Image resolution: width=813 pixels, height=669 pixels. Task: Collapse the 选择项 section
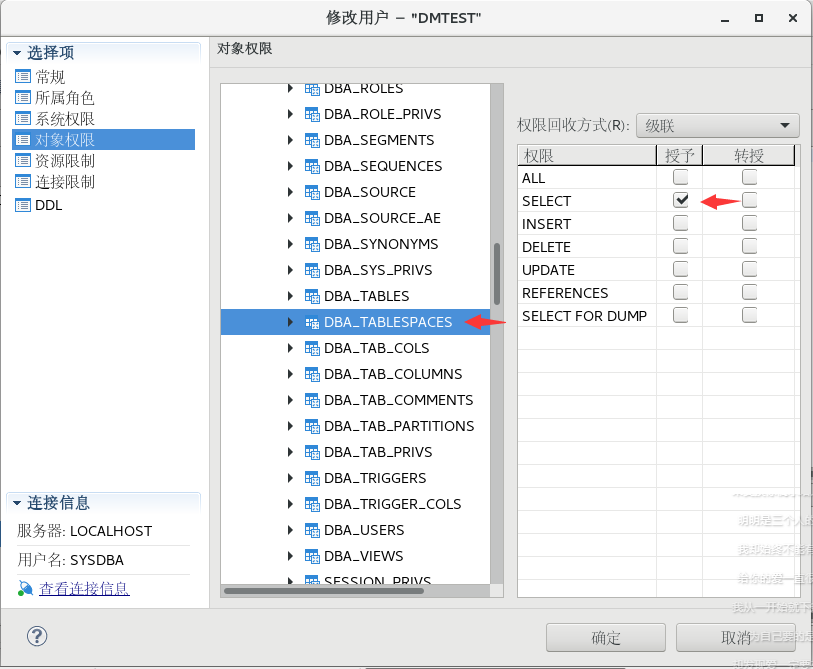(x=17, y=53)
